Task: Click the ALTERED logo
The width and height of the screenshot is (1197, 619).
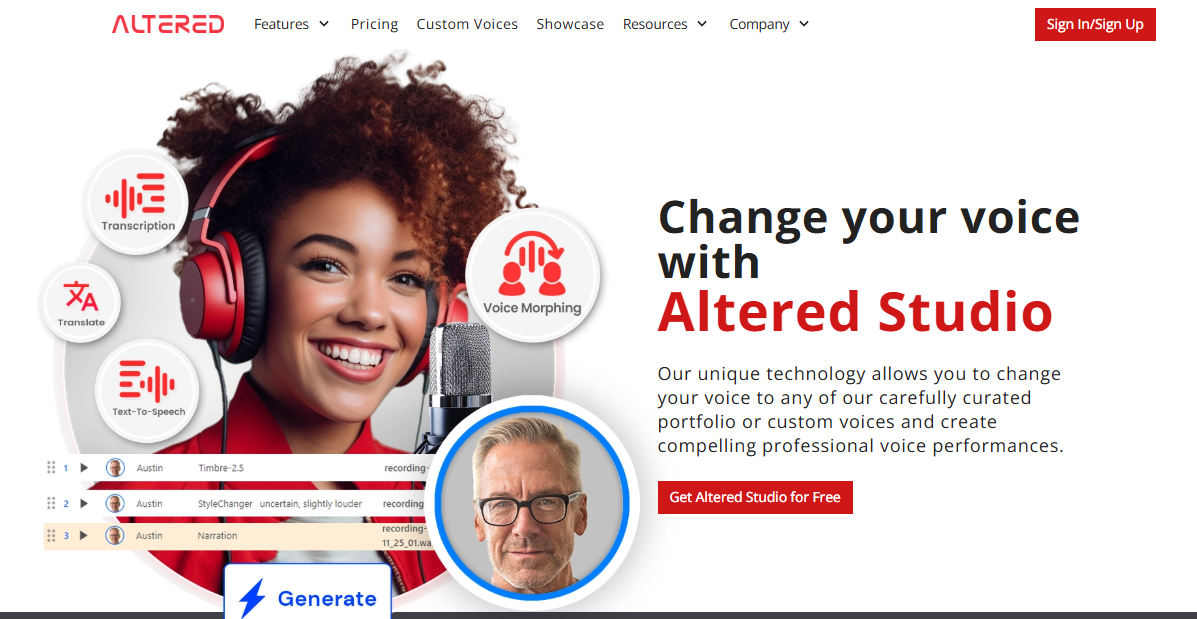Action: click(x=168, y=24)
